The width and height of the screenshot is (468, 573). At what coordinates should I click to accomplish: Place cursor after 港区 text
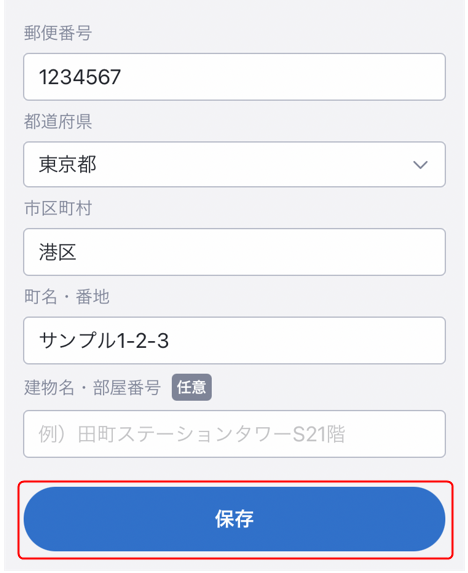click(x=78, y=252)
